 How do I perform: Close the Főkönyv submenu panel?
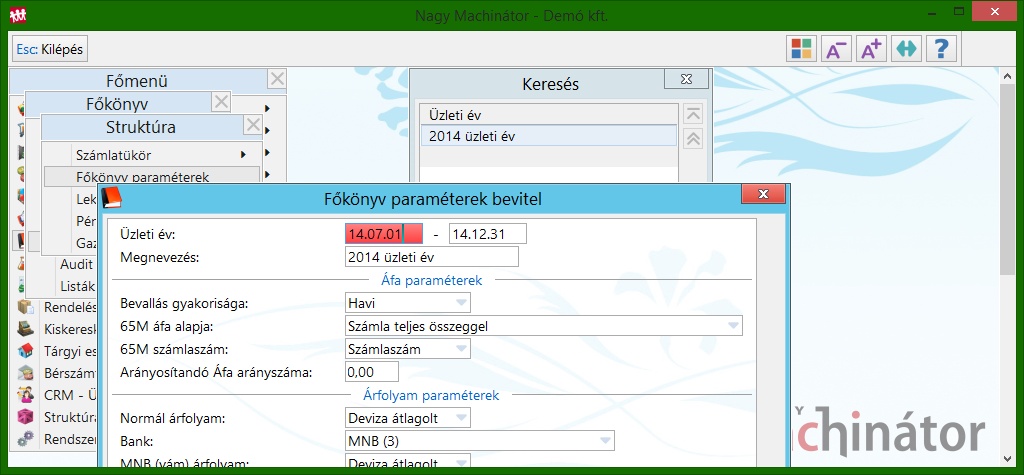pyautogui.click(x=221, y=102)
